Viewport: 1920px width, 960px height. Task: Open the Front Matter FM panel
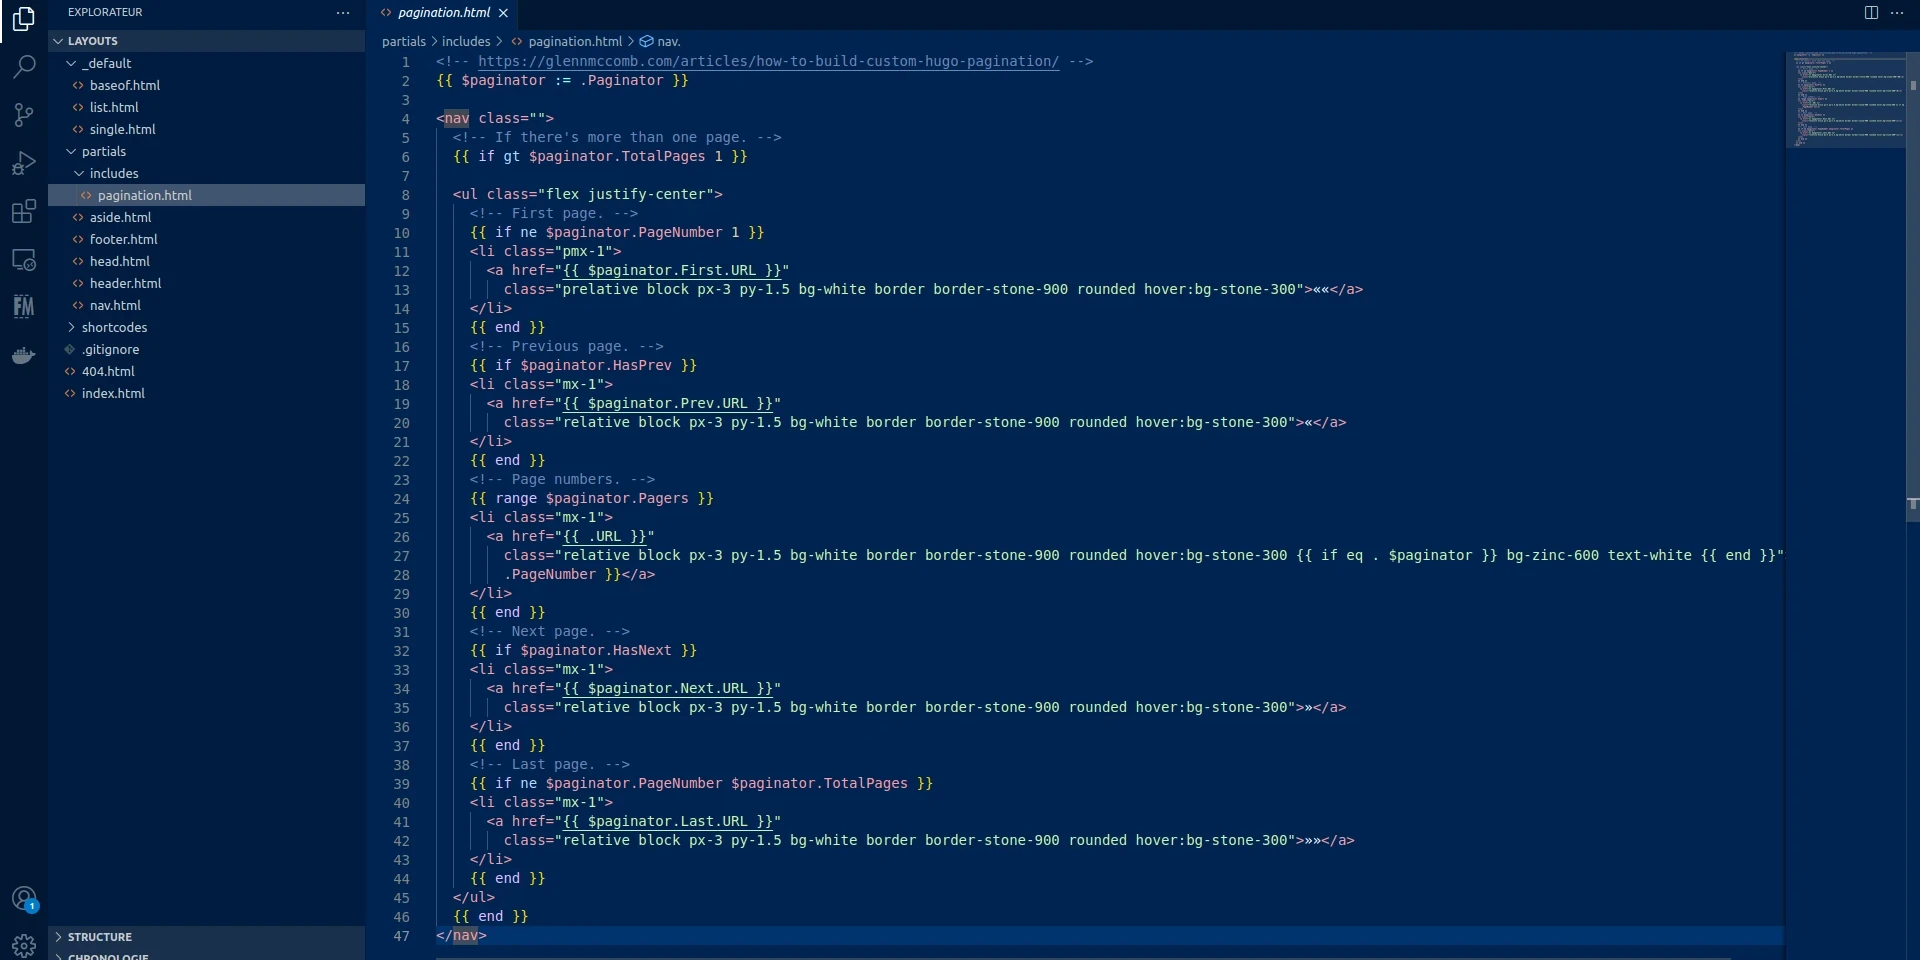[x=24, y=307]
